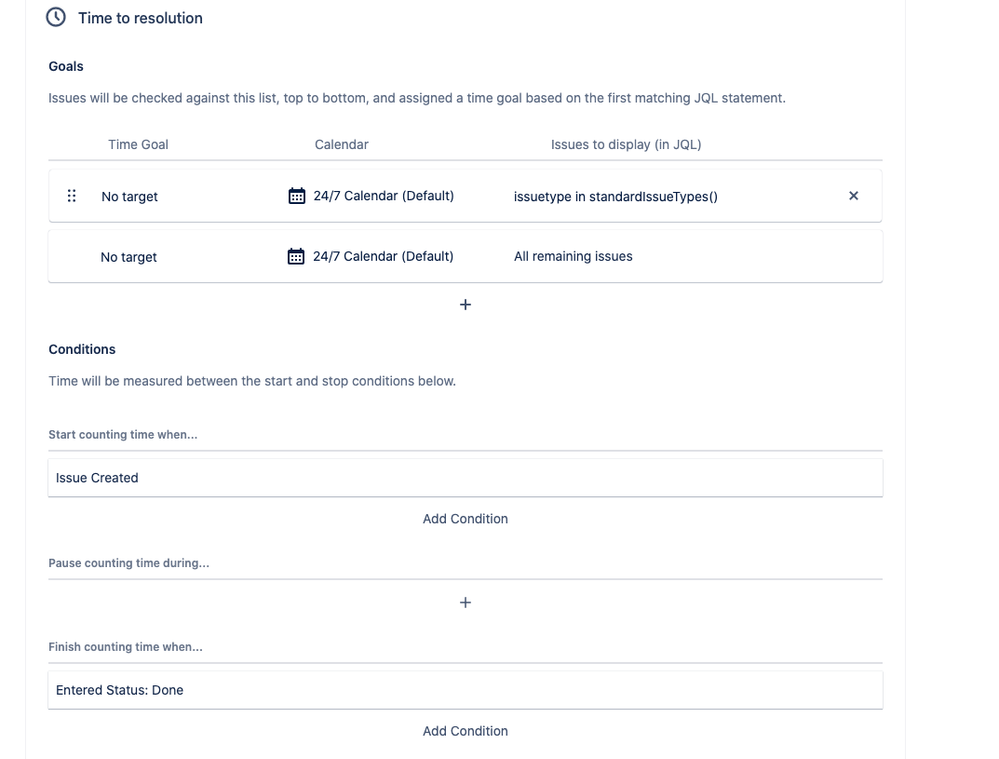The image size is (999, 759).
Task: Add Condition under Start counting time
Action: pos(466,519)
